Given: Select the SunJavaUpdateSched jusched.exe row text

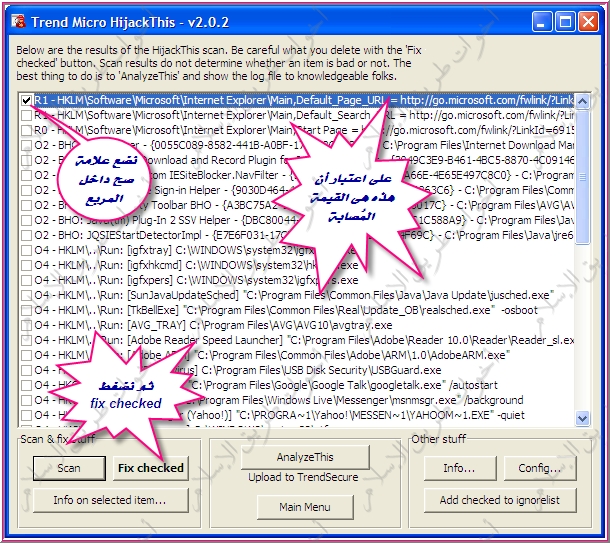Looking at the screenshot, I should point(292,295).
